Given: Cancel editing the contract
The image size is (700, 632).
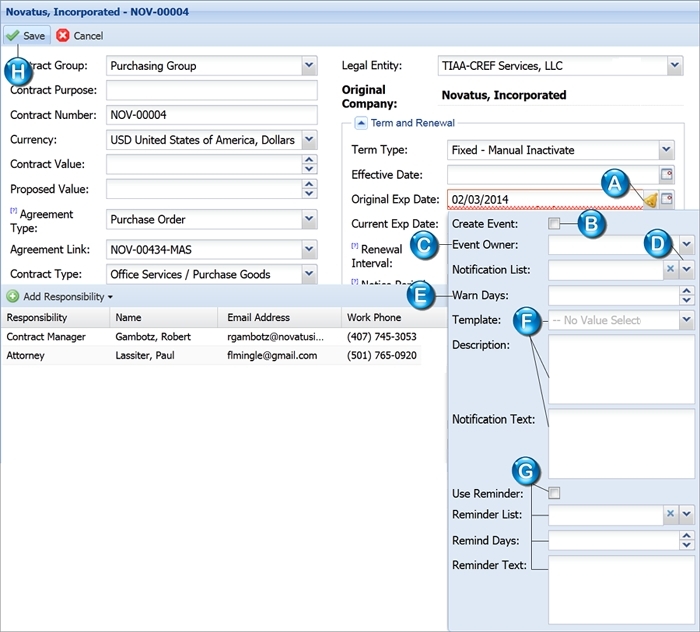Looking at the screenshot, I should (x=80, y=36).
